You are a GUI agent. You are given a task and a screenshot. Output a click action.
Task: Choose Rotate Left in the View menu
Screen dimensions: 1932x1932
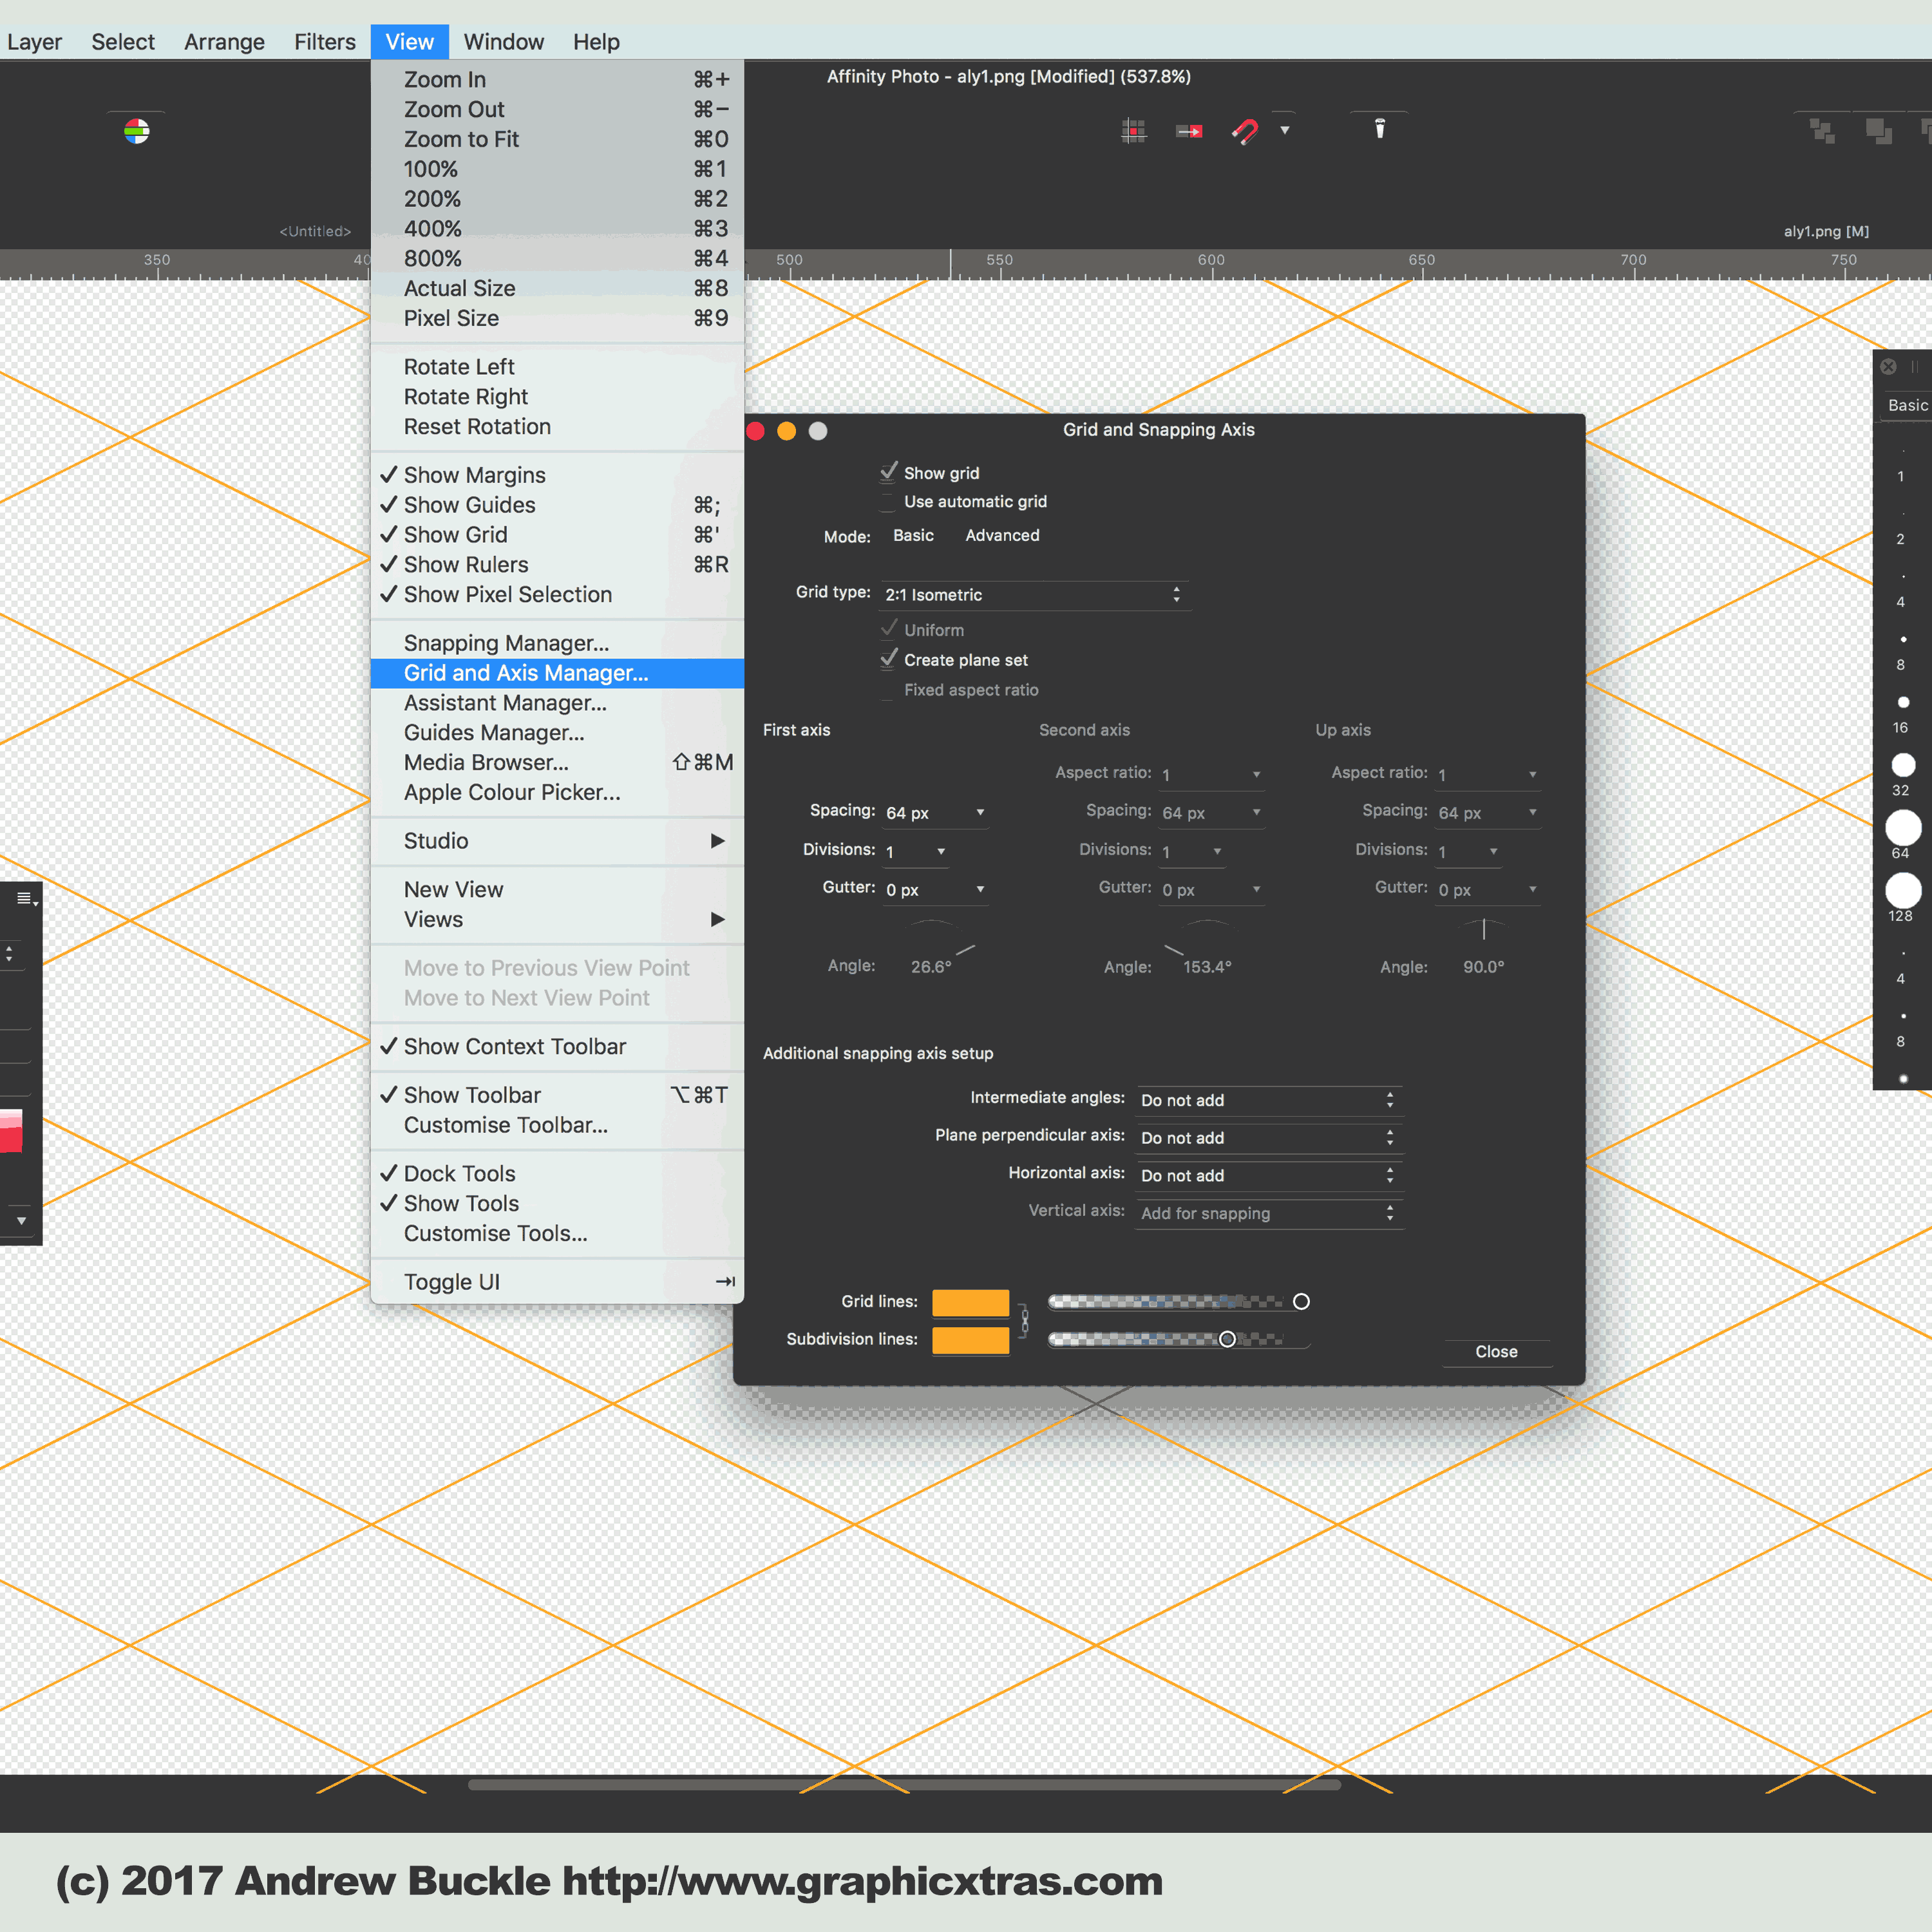click(557, 367)
